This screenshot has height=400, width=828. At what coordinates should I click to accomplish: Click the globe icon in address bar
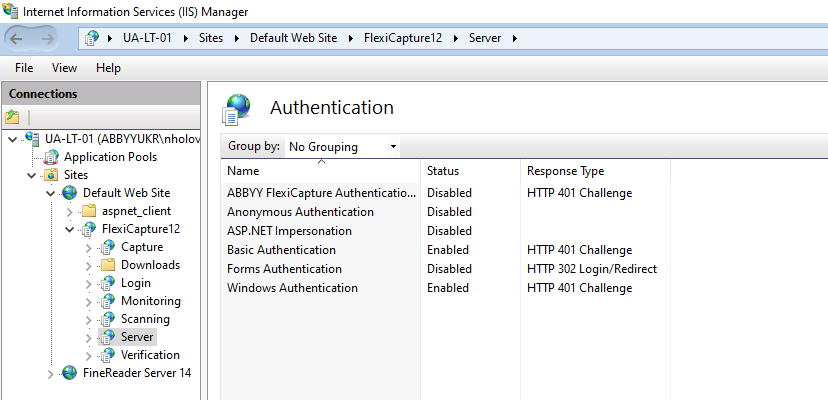click(x=92, y=38)
